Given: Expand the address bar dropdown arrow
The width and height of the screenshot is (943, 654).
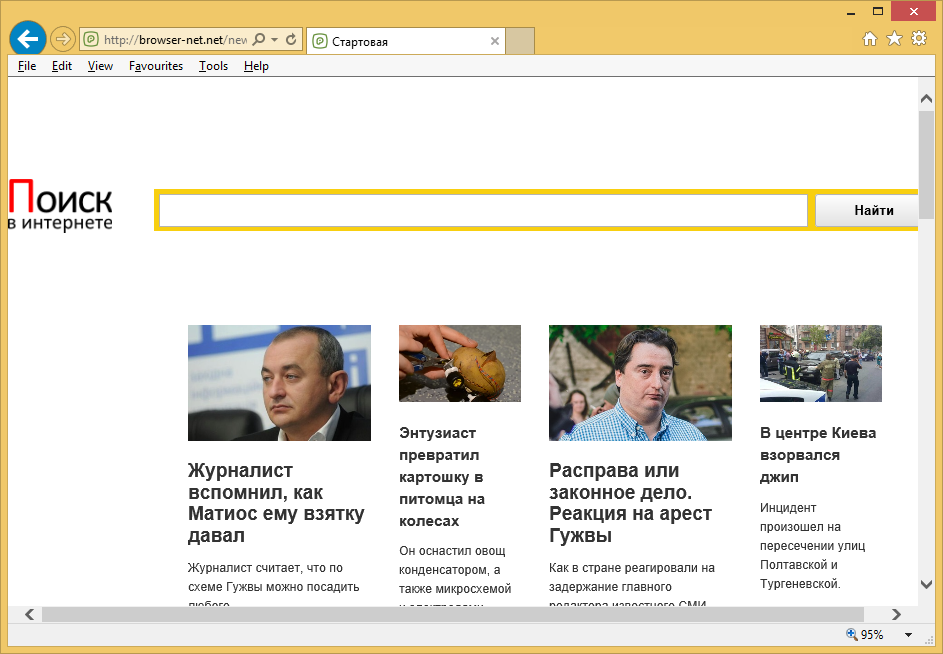Looking at the screenshot, I should tap(274, 40).
